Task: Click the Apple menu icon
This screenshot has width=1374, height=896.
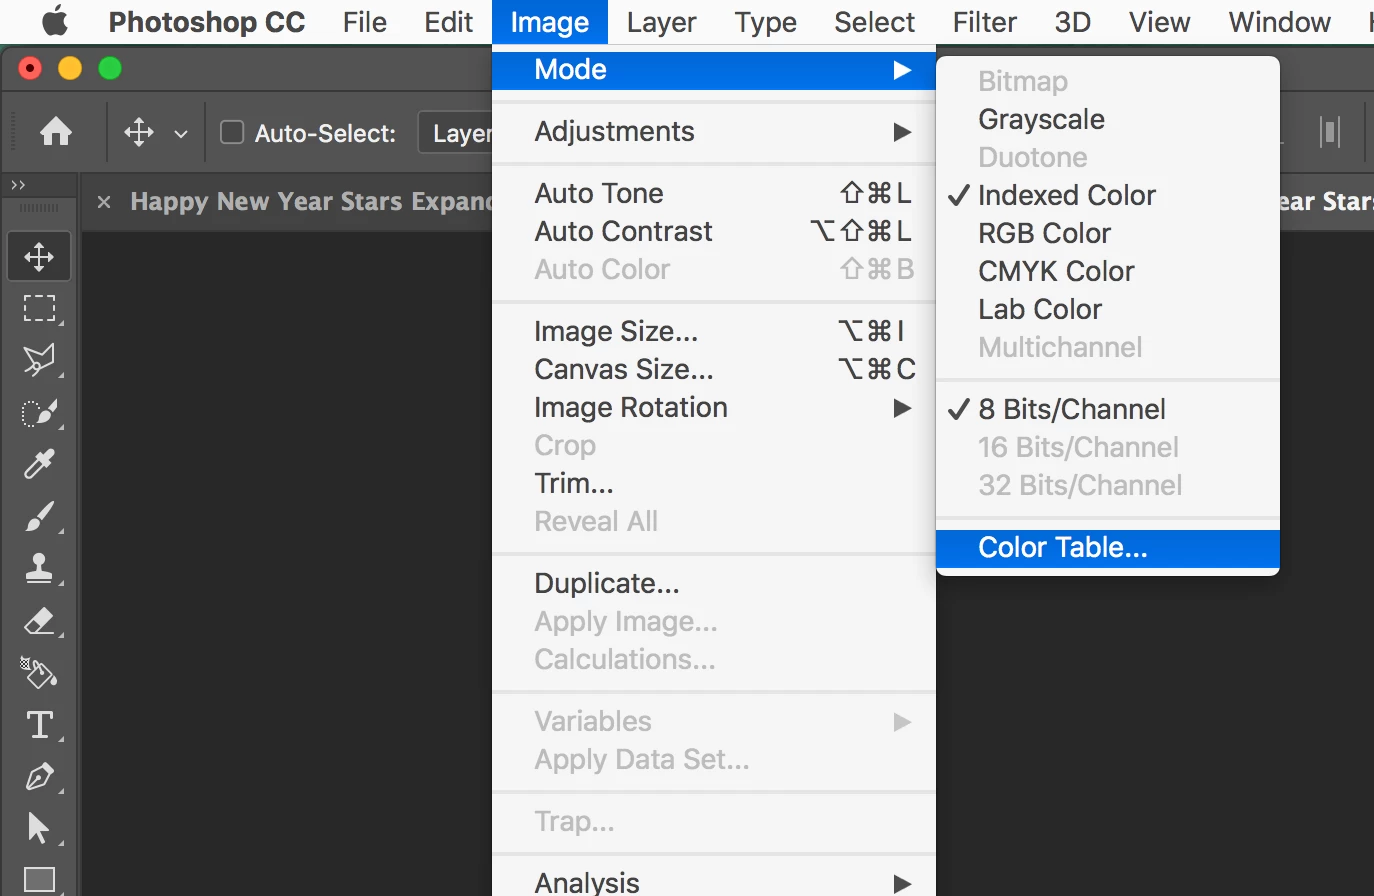Action: pyautogui.click(x=55, y=21)
